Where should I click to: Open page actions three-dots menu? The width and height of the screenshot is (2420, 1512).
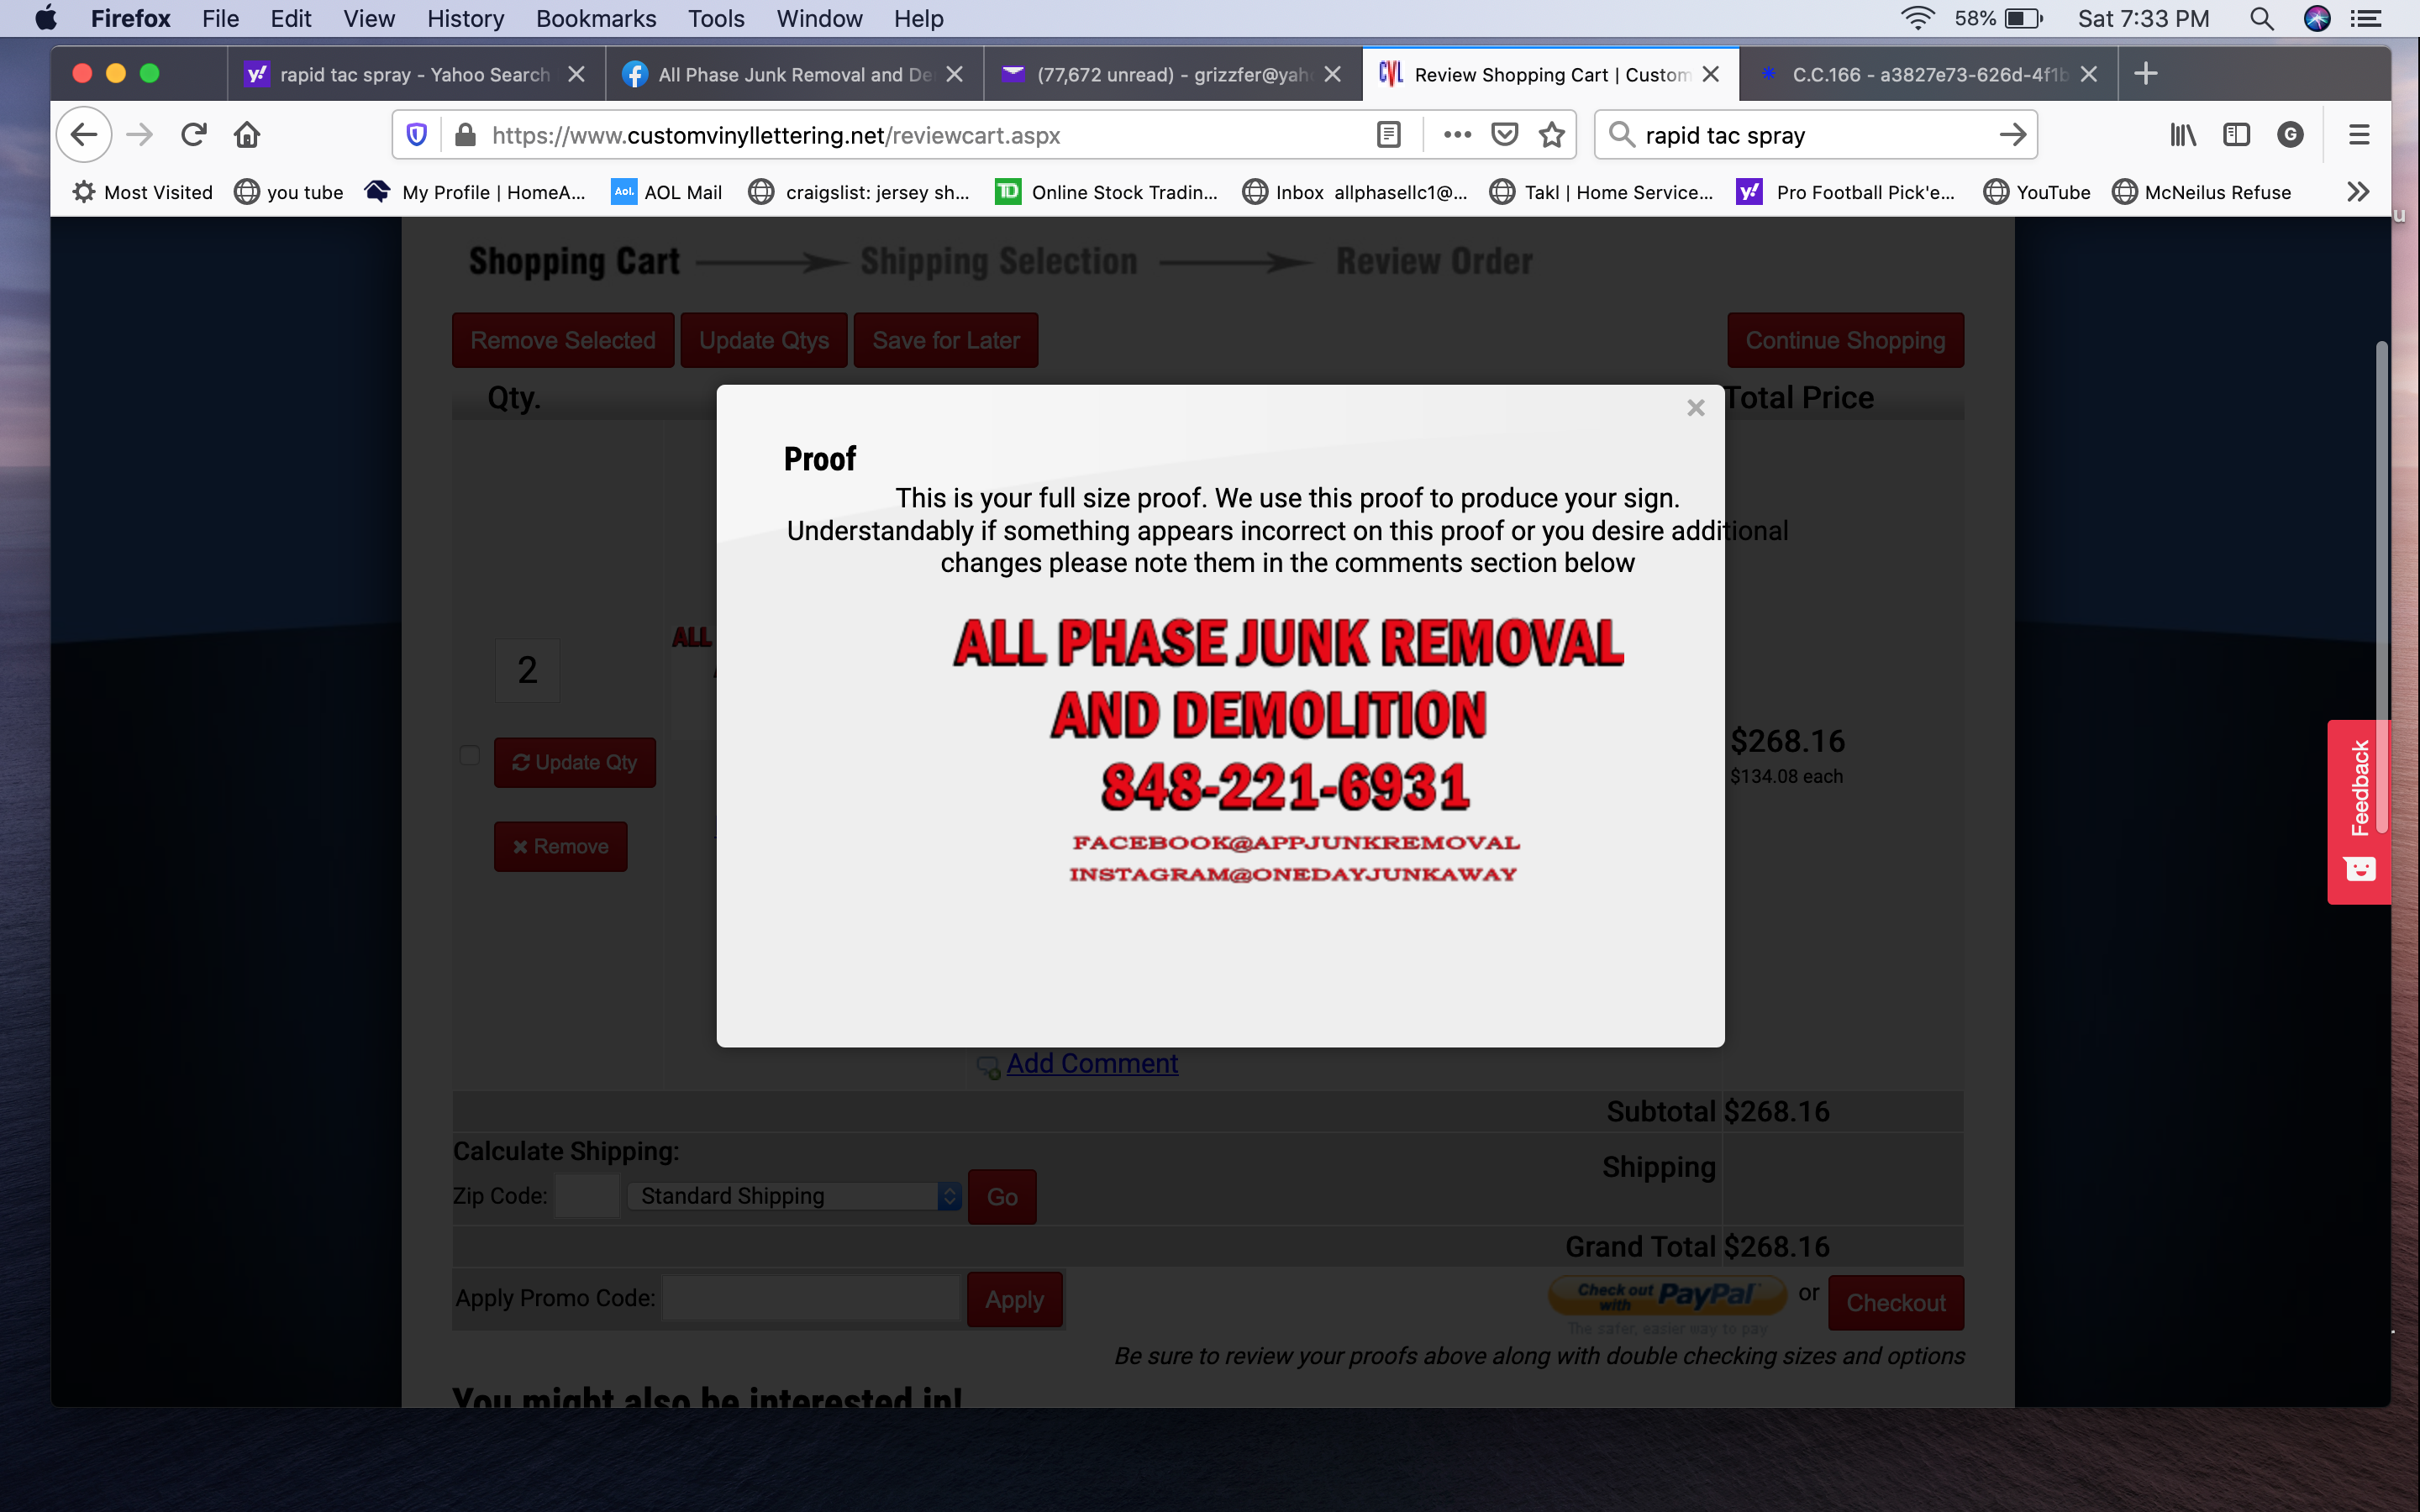coord(1457,135)
